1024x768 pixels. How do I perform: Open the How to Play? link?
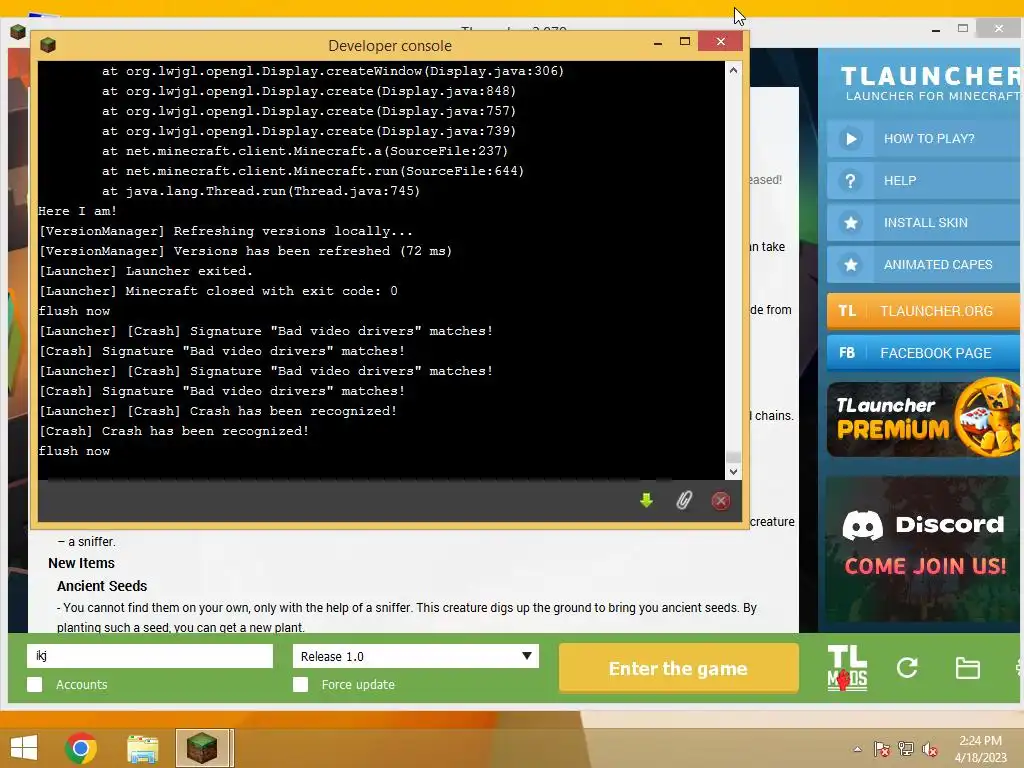(x=924, y=138)
